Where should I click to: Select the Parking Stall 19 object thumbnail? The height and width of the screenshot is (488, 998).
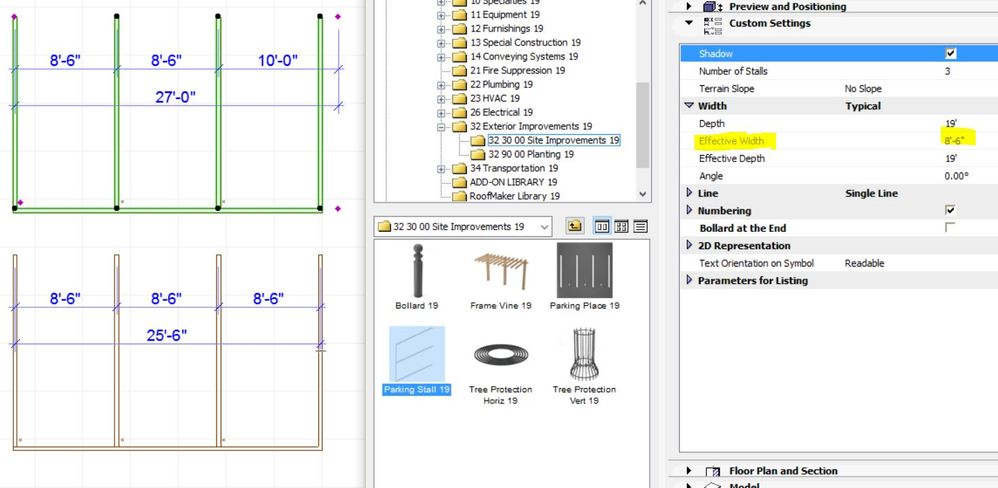click(x=417, y=354)
